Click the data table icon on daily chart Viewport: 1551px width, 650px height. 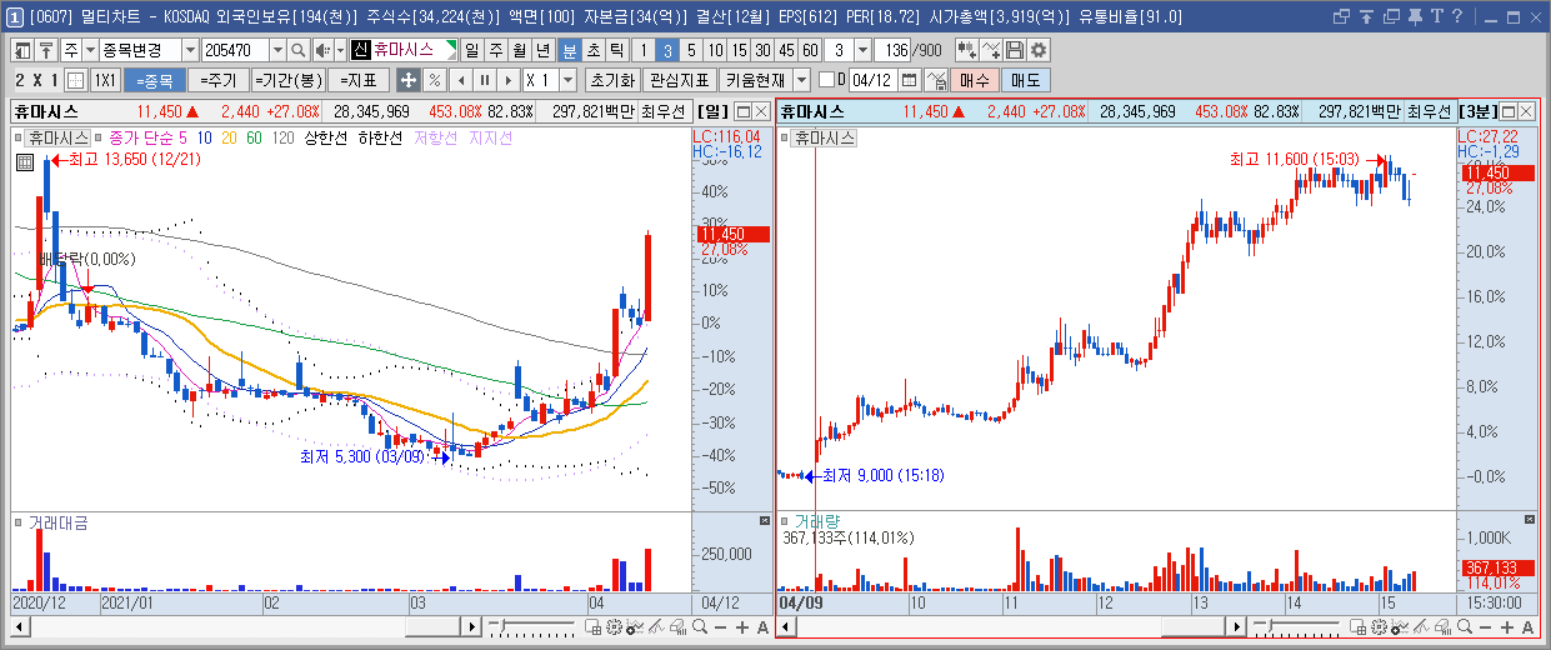tap(26, 161)
